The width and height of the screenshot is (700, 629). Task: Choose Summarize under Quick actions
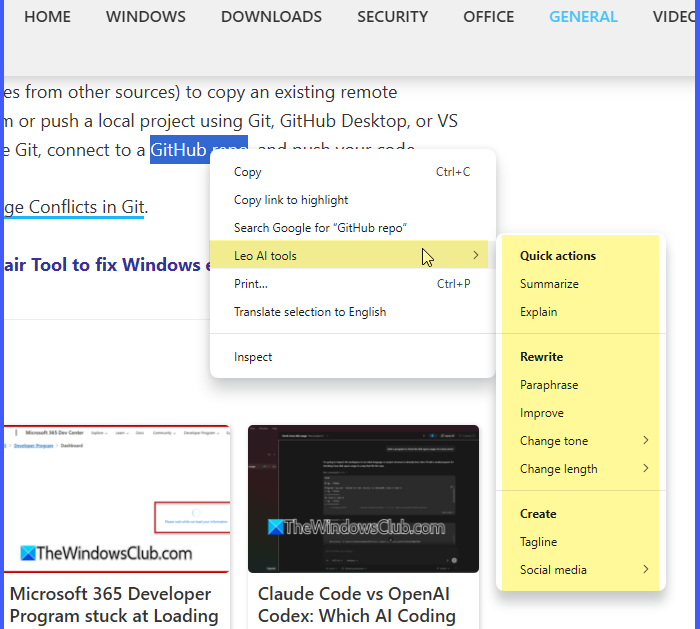[580, 284]
